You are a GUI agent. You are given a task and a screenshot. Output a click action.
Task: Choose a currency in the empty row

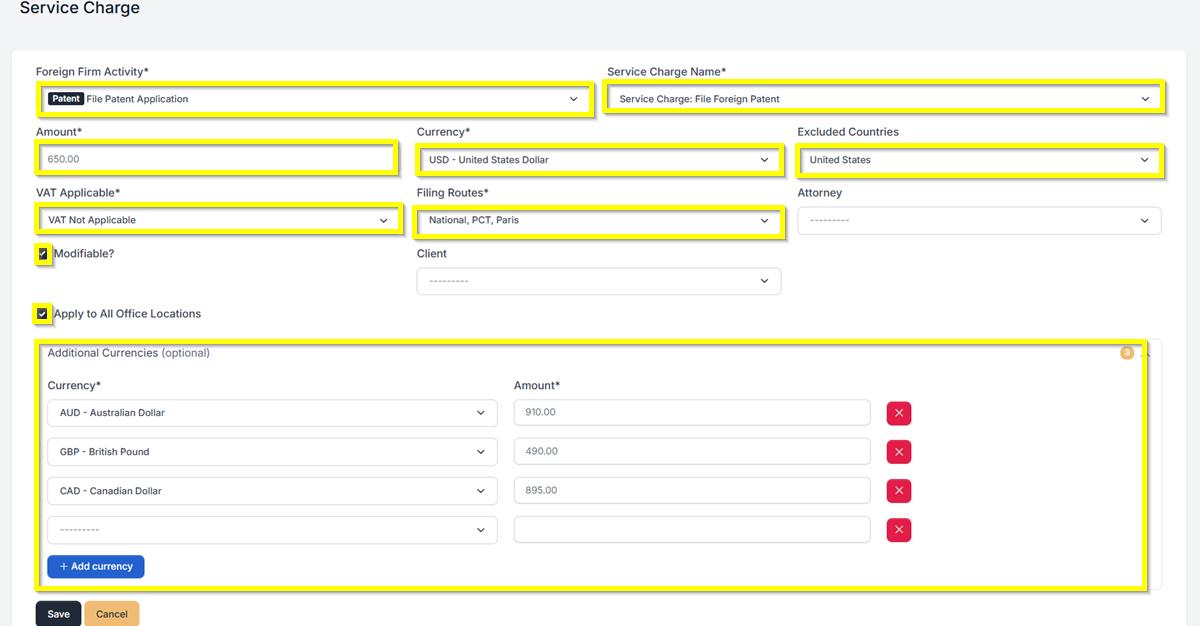272,530
